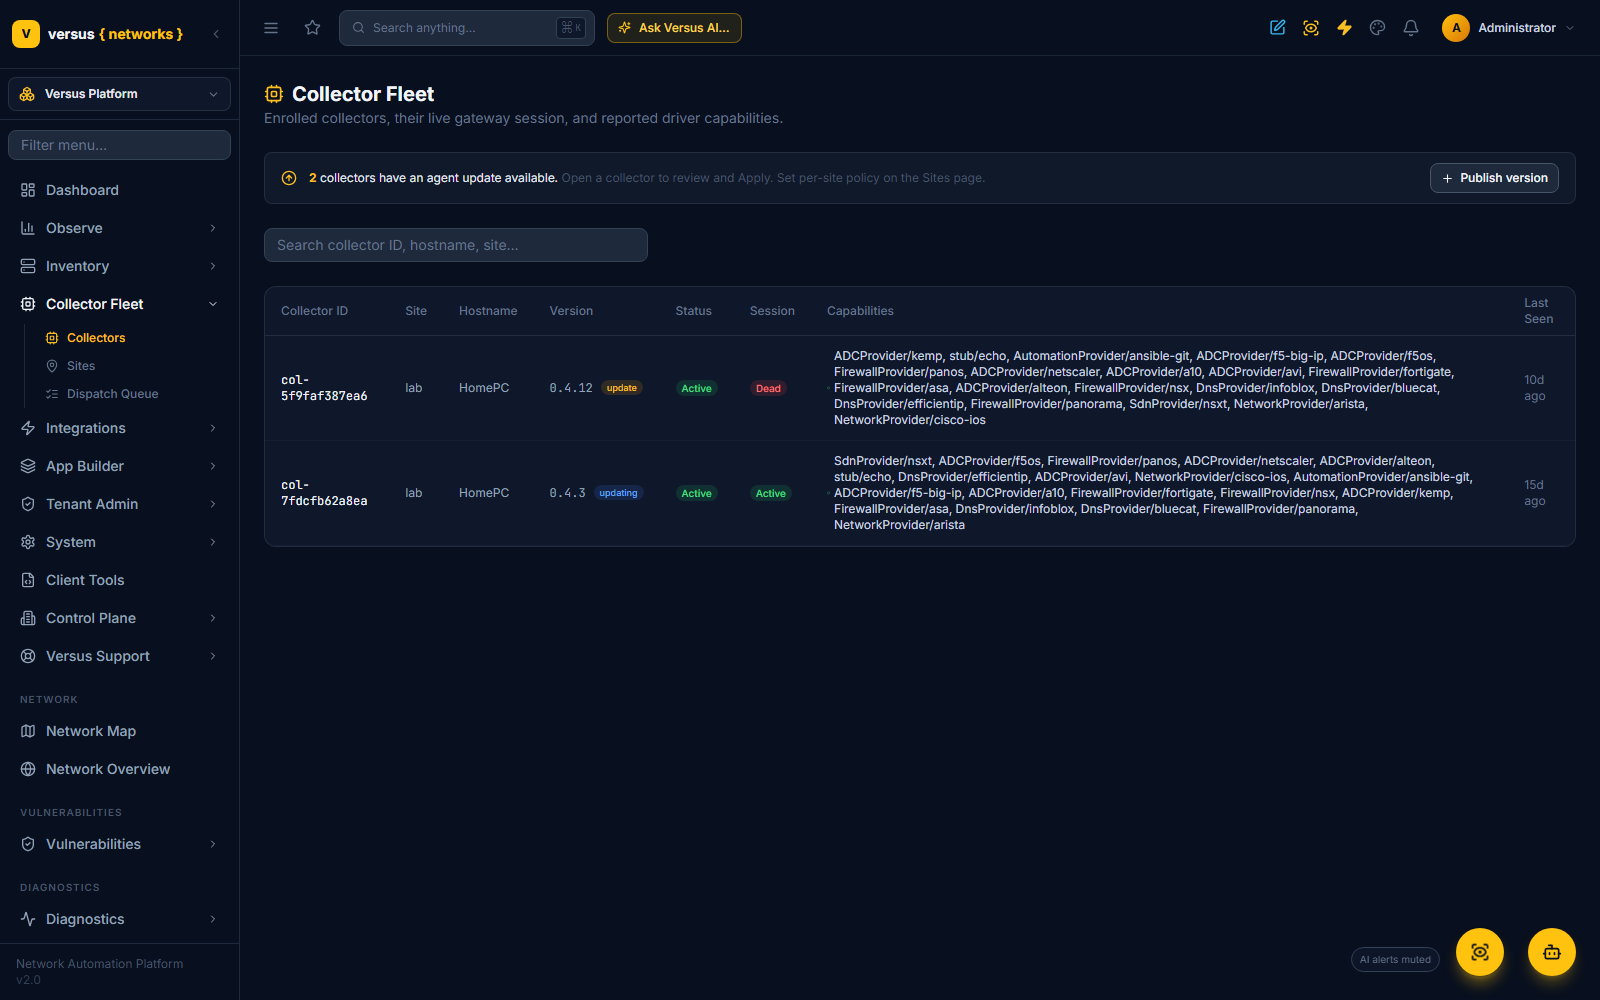The image size is (1600, 1000).
Task: Click the update badge next to version 0.4.12
Action: [x=622, y=388]
